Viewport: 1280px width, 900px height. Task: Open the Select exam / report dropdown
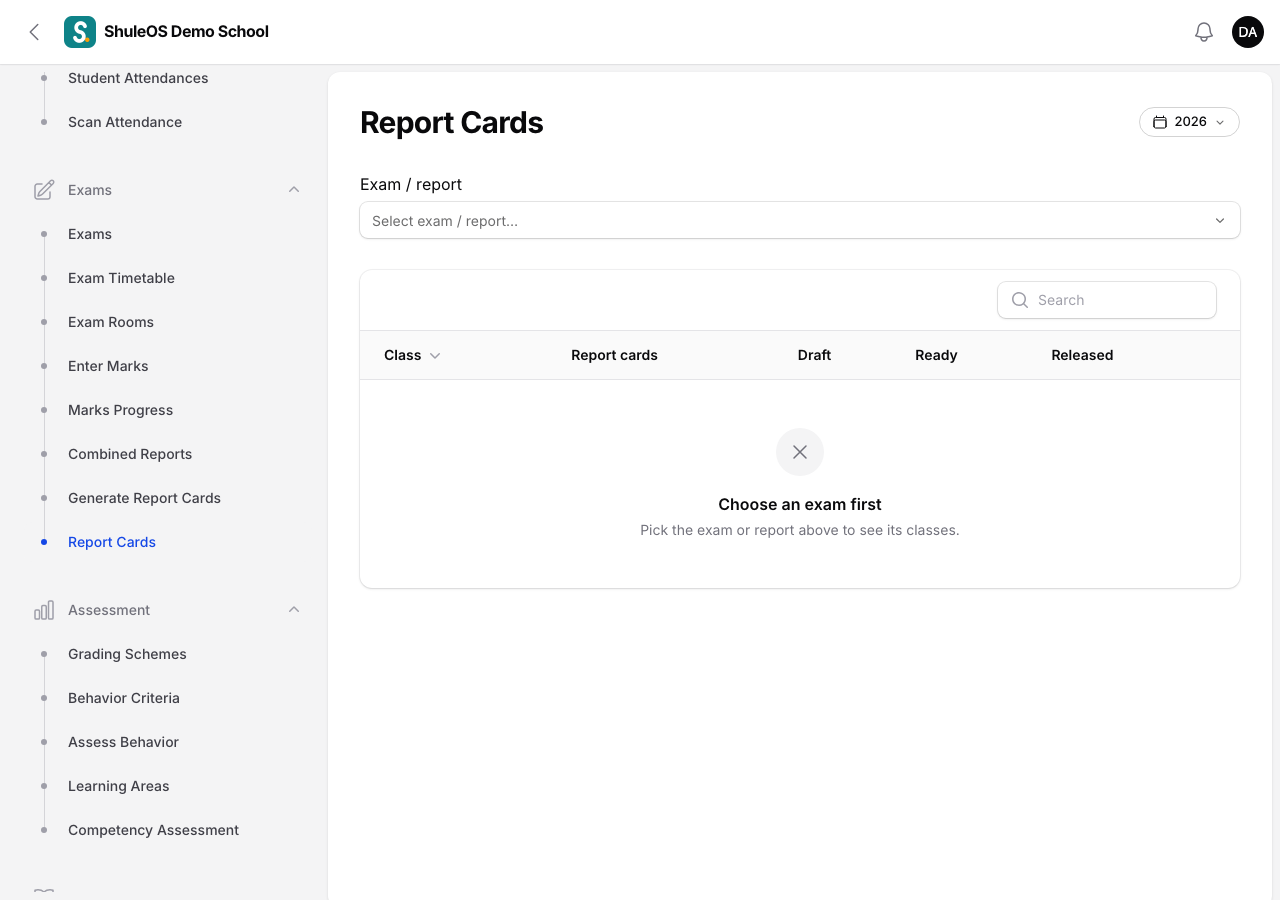point(800,221)
